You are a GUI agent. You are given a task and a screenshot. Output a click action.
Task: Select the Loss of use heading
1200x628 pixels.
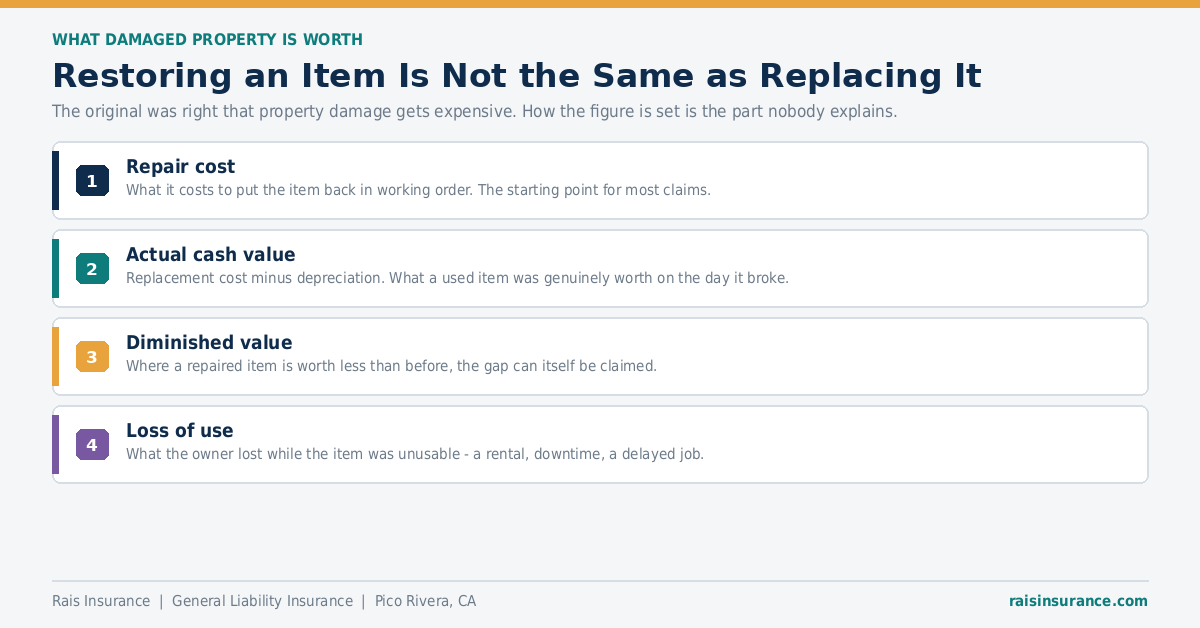pyautogui.click(x=180, y=431)
